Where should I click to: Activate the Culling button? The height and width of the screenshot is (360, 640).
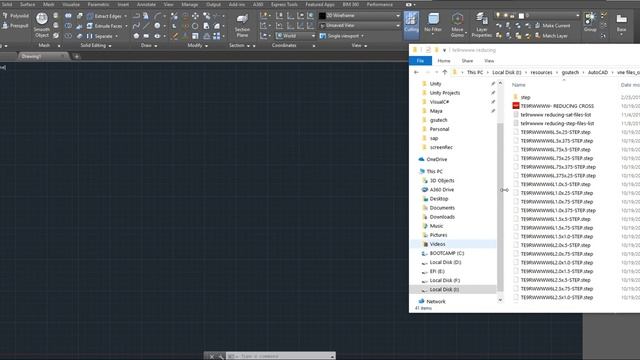[411, 24]
